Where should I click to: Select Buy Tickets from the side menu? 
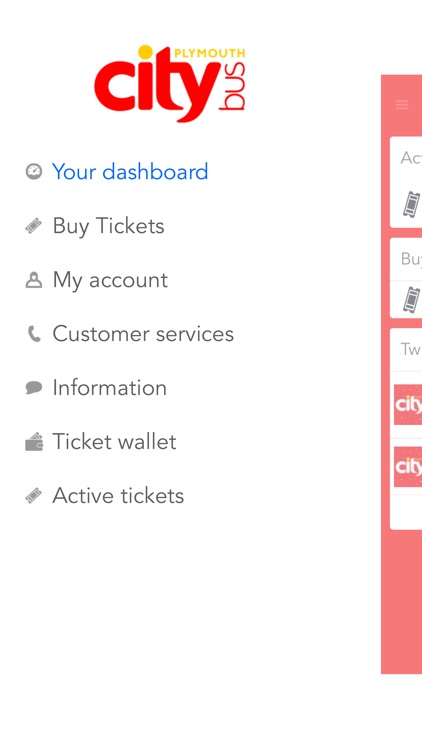tap(109, 226)
